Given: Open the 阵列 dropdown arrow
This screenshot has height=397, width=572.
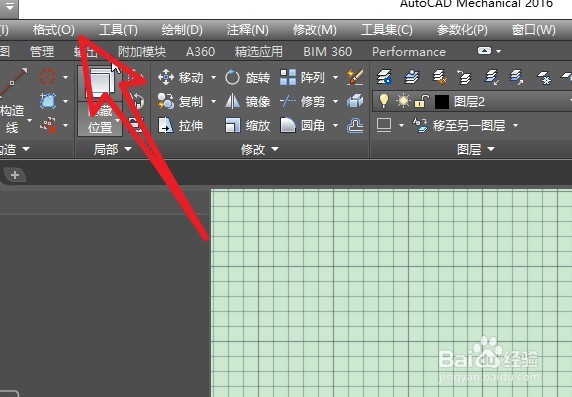Looking at the screenshot, I should (x=335, y=78).
